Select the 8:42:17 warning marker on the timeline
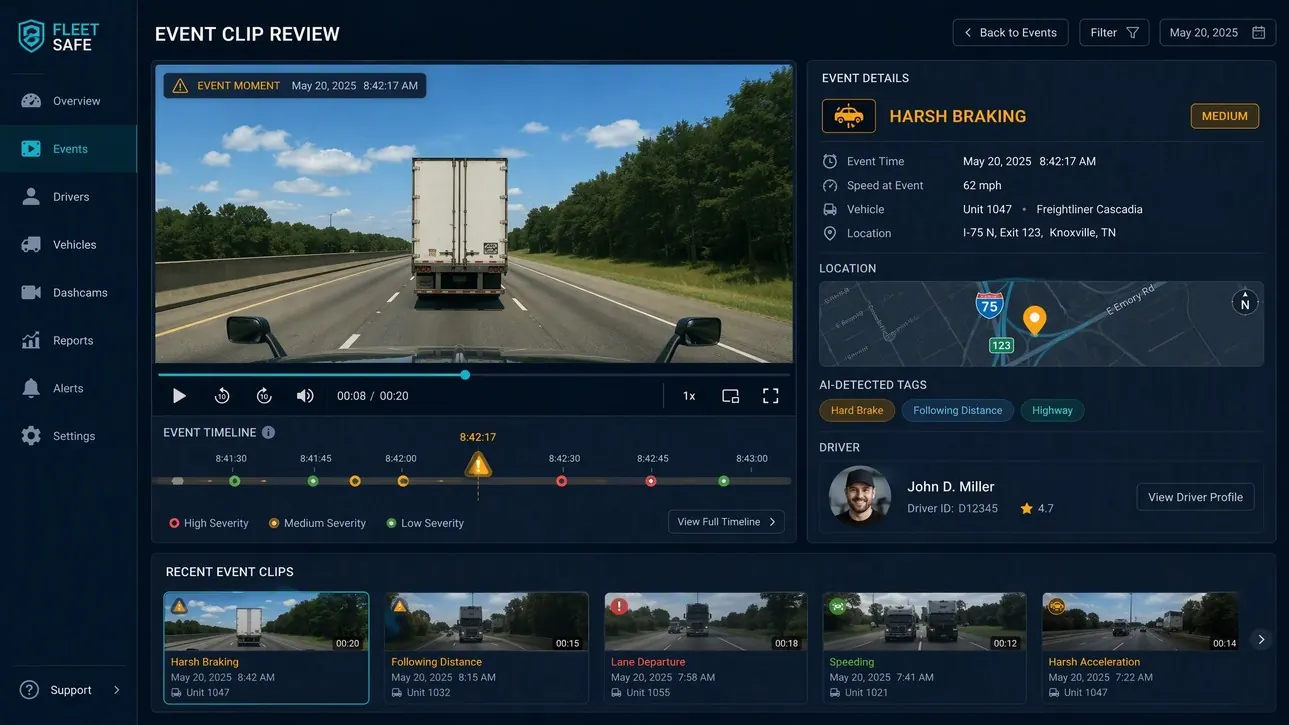Viewport: 1289px width, 725px height. [478, 465]
